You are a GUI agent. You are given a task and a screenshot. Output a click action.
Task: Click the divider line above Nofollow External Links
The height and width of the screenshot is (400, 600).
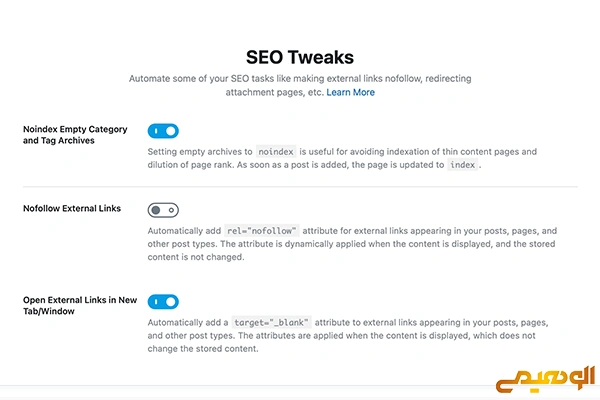click(x=300, y=187)
